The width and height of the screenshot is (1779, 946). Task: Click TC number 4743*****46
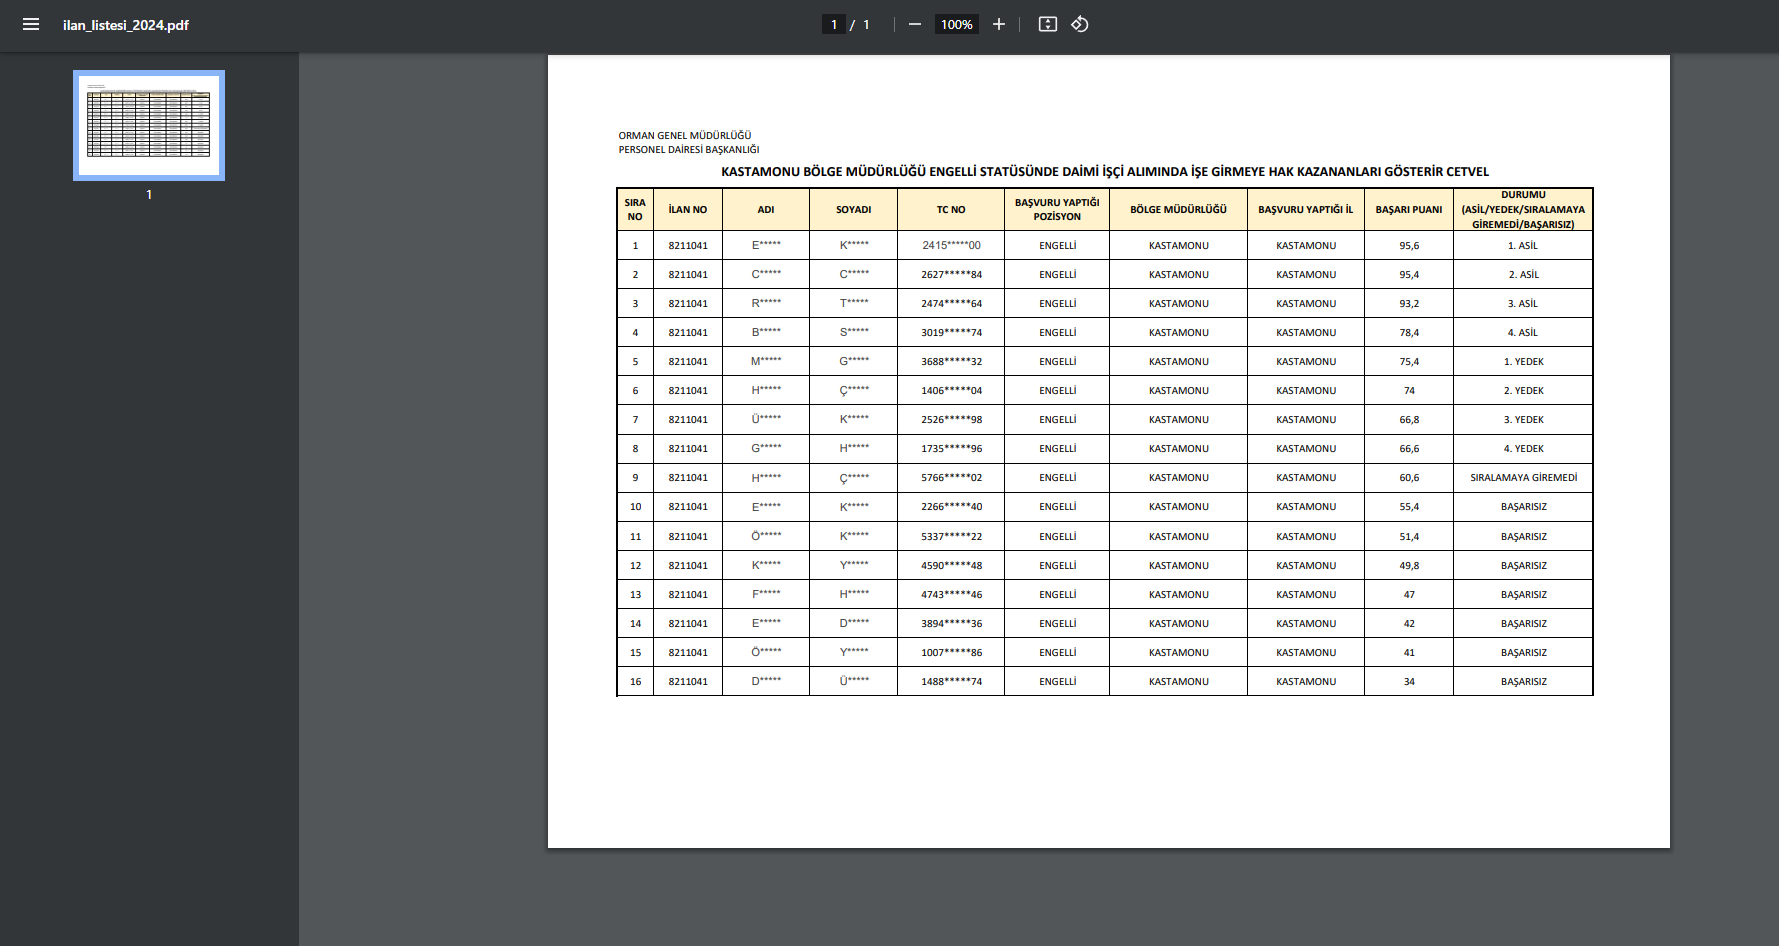tap(951, 594)
